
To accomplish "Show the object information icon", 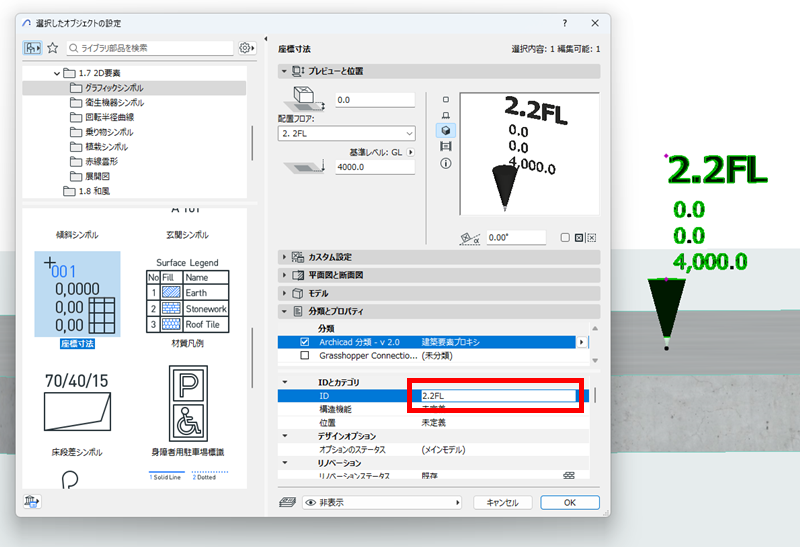I will pyautogui.click(x=445, y=163).
